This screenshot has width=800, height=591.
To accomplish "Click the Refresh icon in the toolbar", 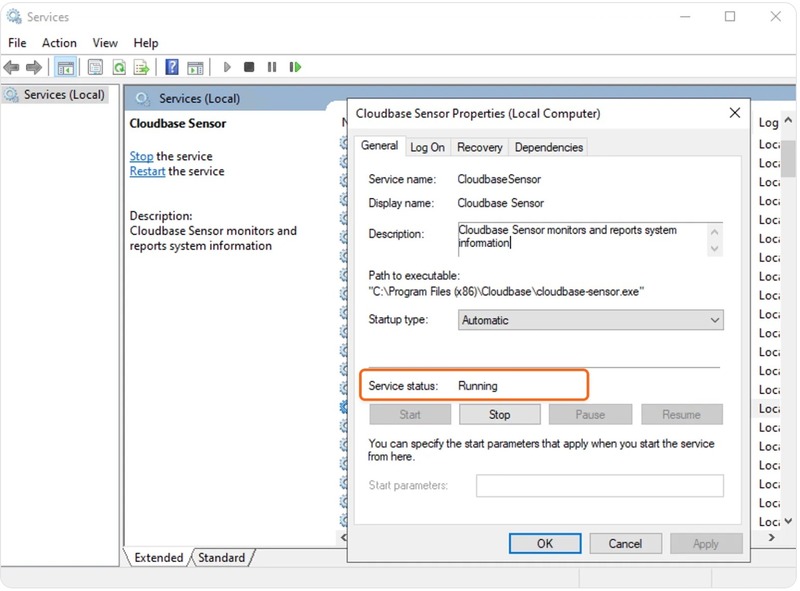I will click(x=120, y=67).
